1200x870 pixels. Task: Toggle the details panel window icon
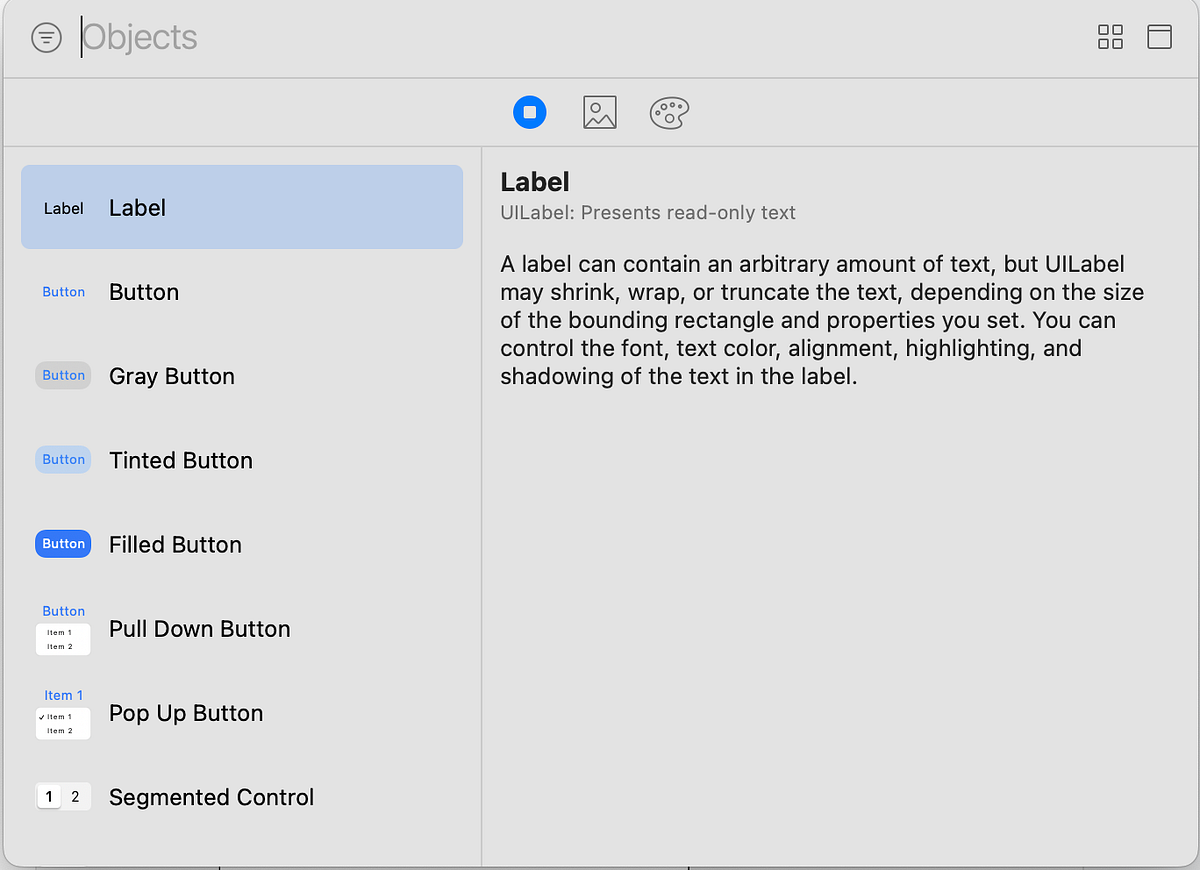(x=1159, y=37)
